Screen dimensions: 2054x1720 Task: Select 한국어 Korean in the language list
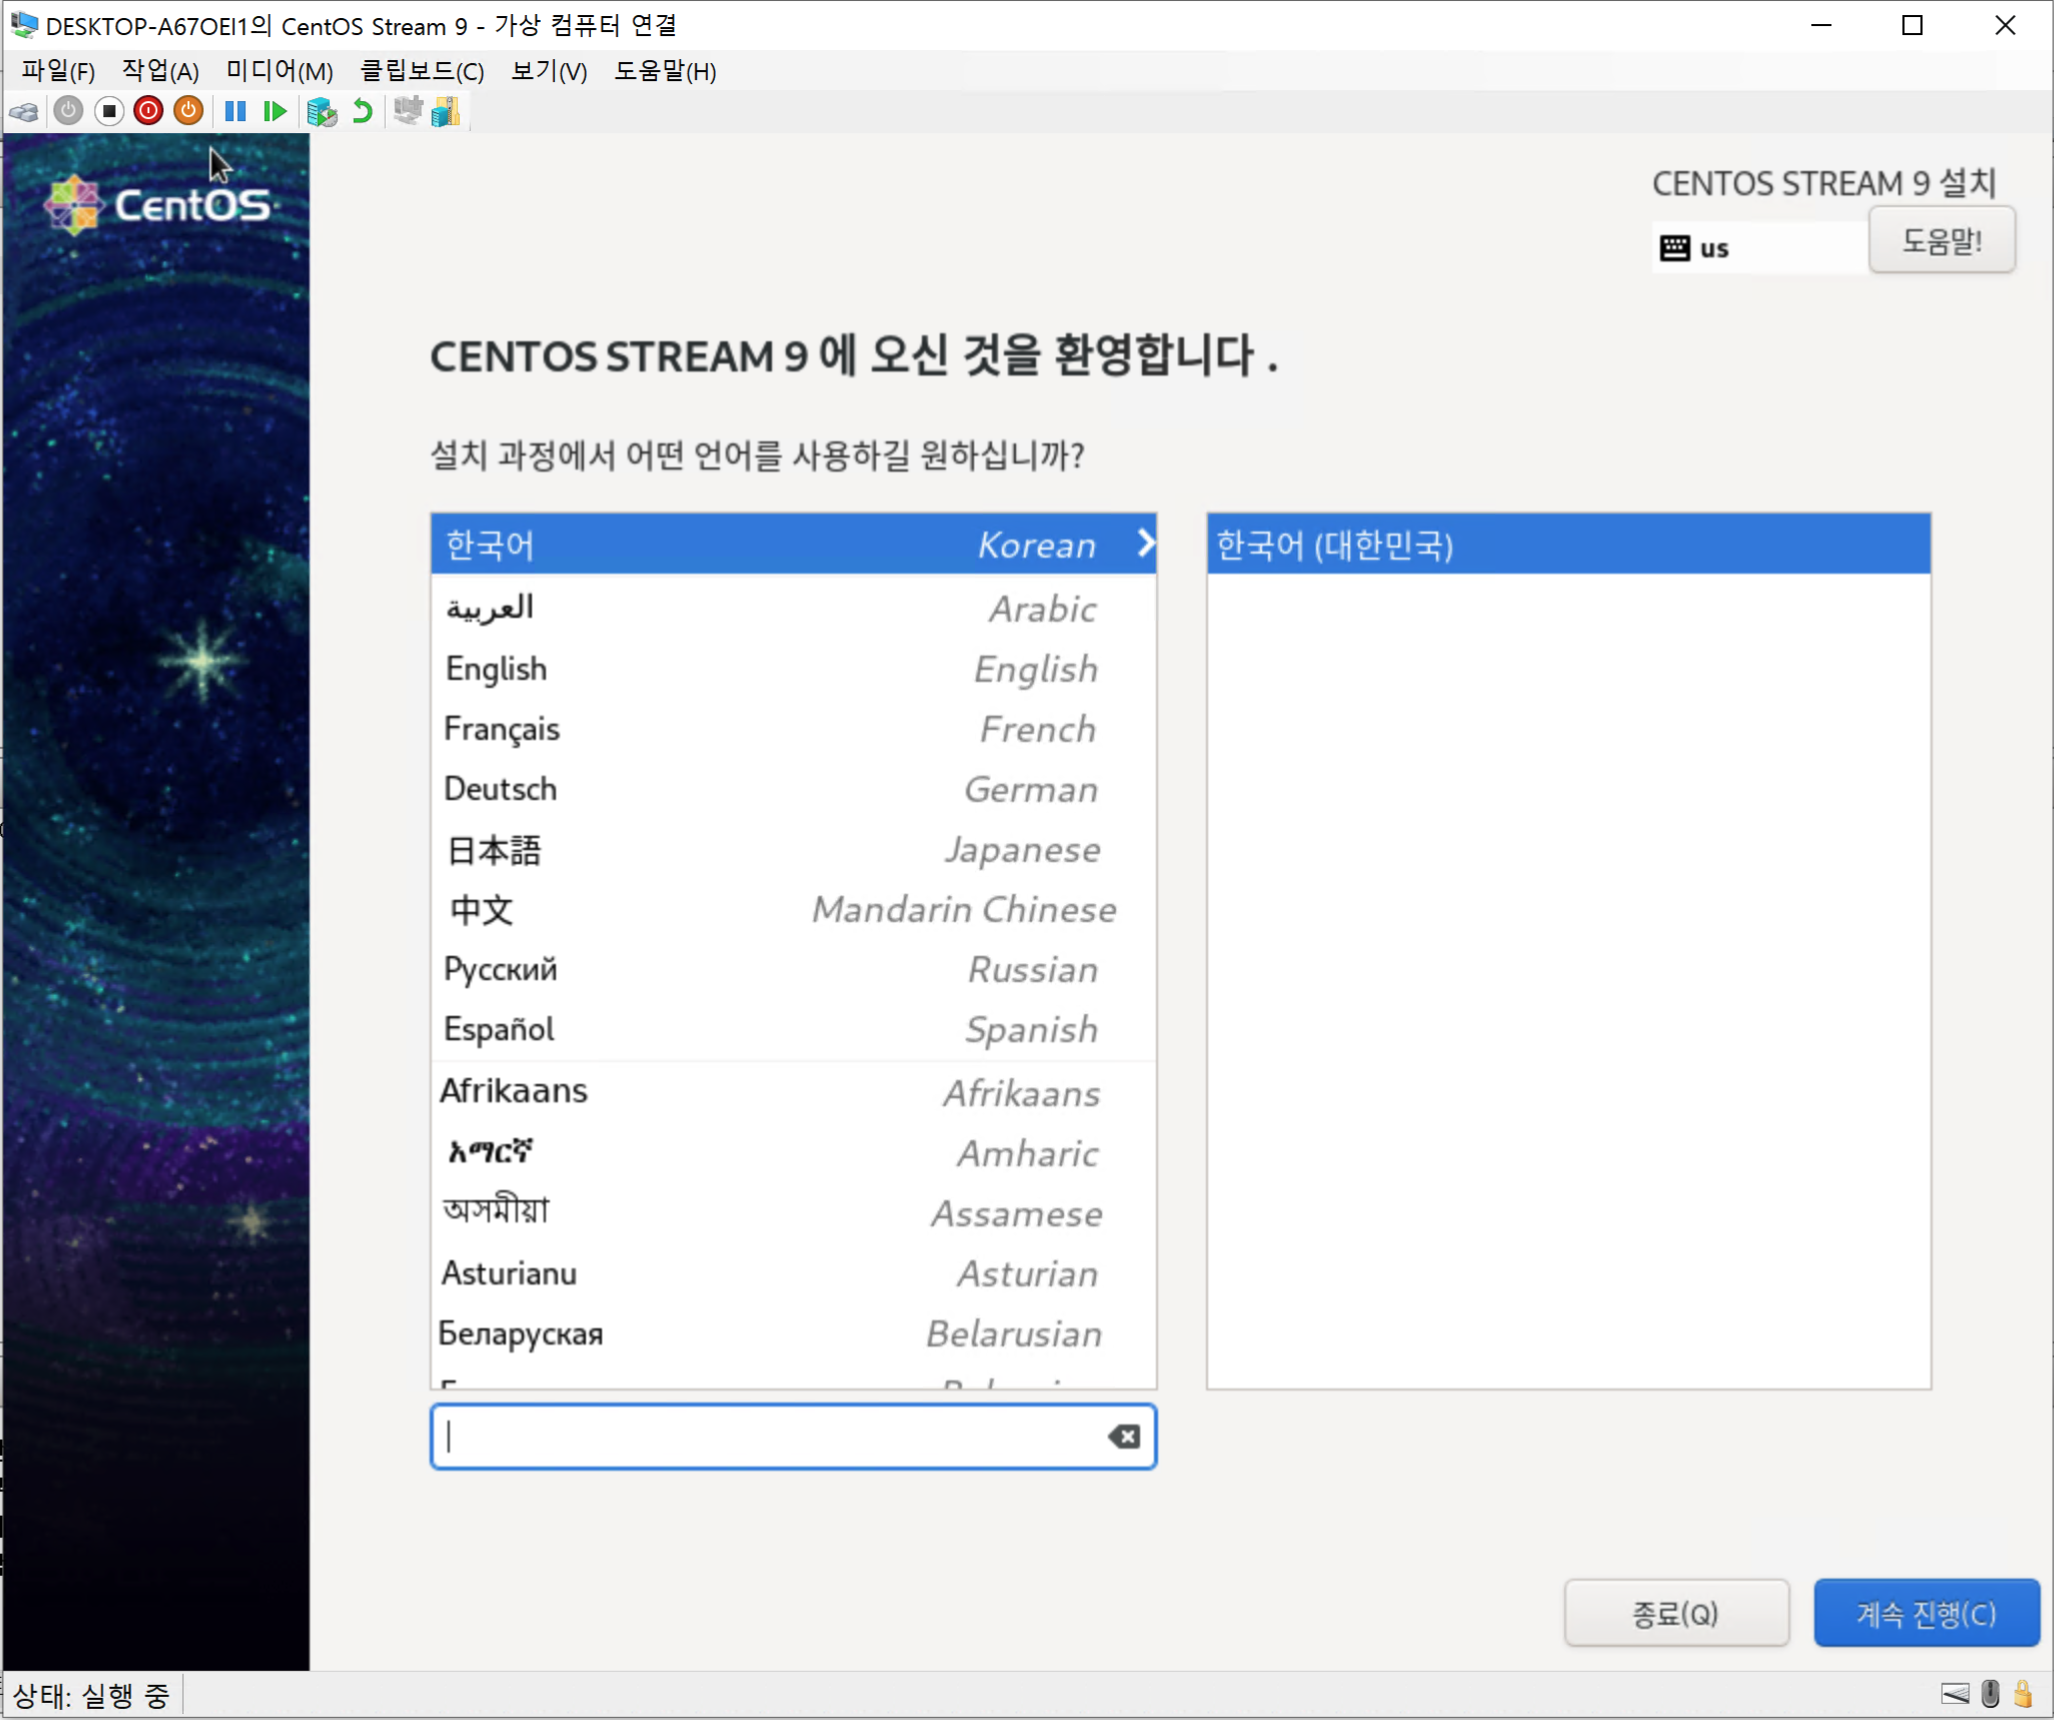(793, 544)
